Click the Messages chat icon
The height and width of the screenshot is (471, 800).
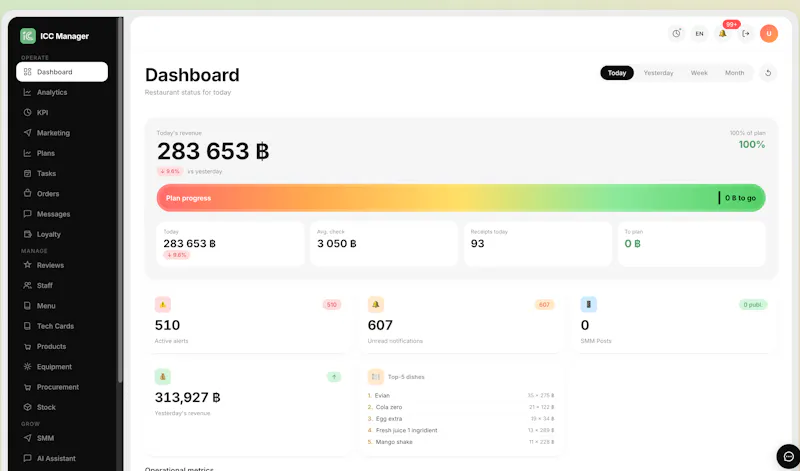(28, 214)
